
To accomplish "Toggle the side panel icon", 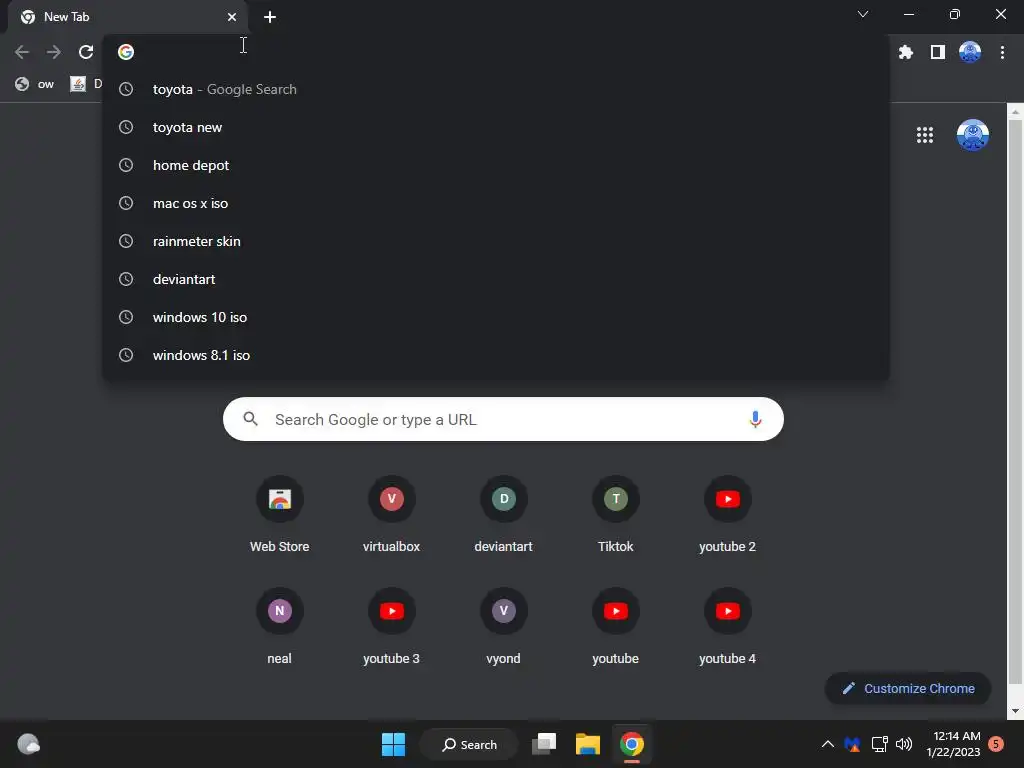I will coord(937,52).
